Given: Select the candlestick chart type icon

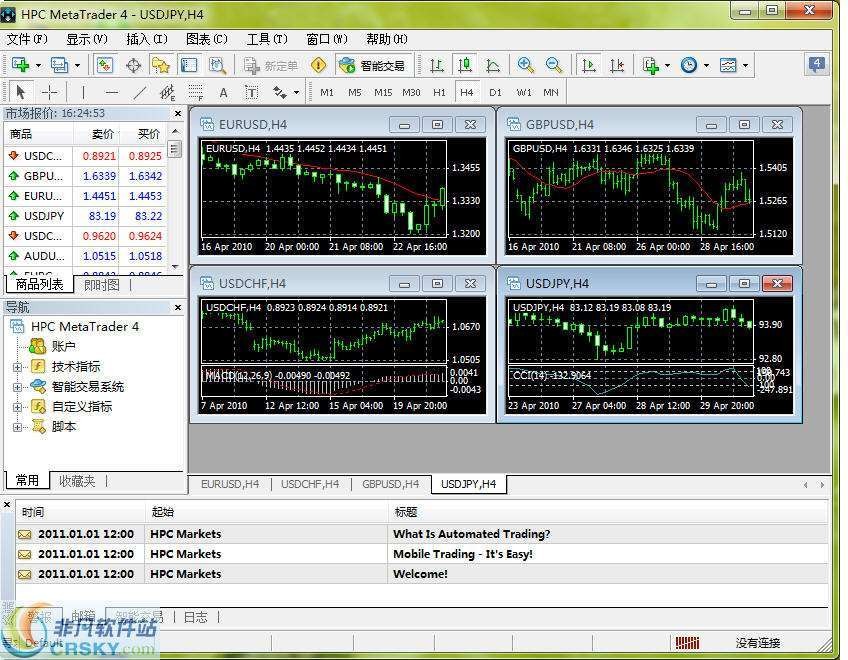Looking at the screenshot, I should click(x=465, y=65).
